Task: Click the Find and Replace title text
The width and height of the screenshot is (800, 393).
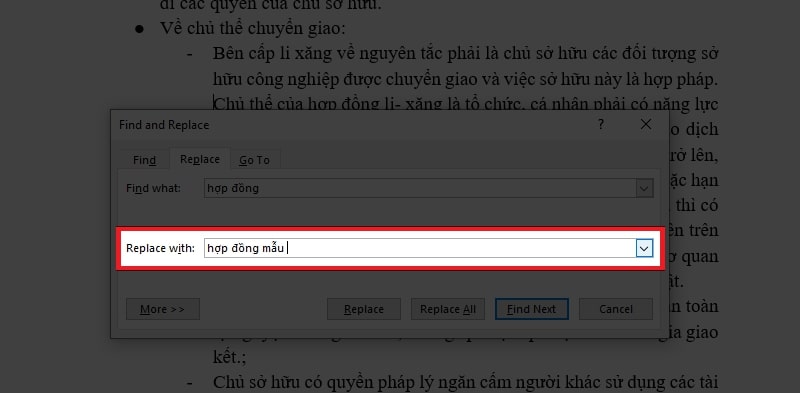Action: coord(164,125)
